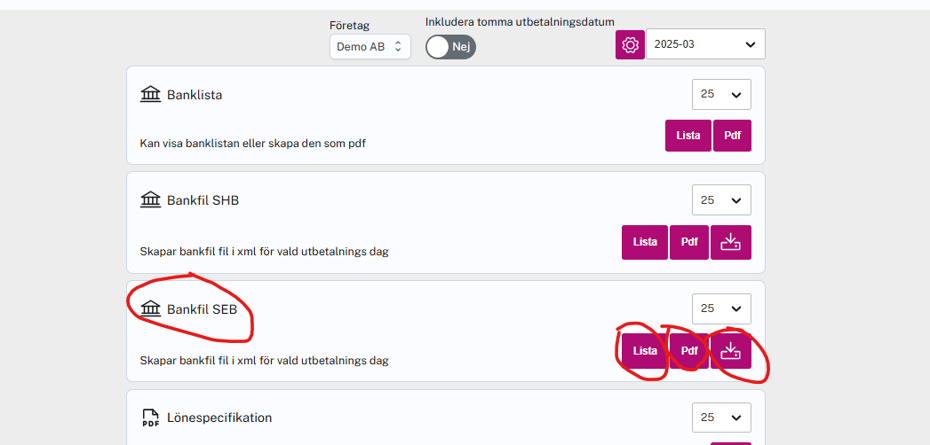Open the Företag Demo AB dropdown
Image resolution: width=930 pixels, height=445 pixels.
pyautogui.click(x=370, y=47)
